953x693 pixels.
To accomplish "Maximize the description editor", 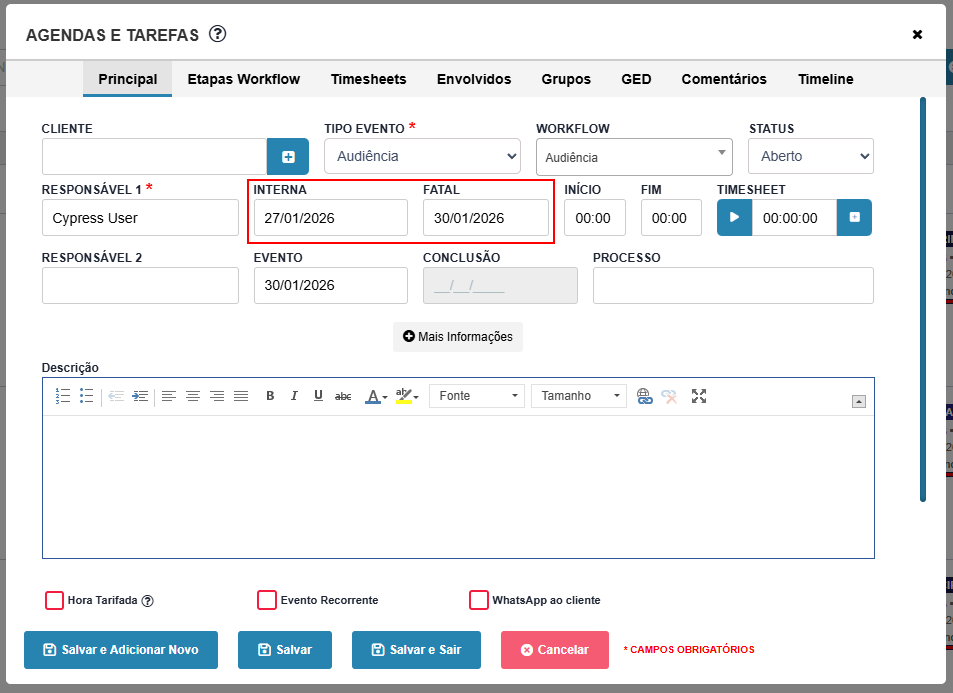I will tap(699, 396).
